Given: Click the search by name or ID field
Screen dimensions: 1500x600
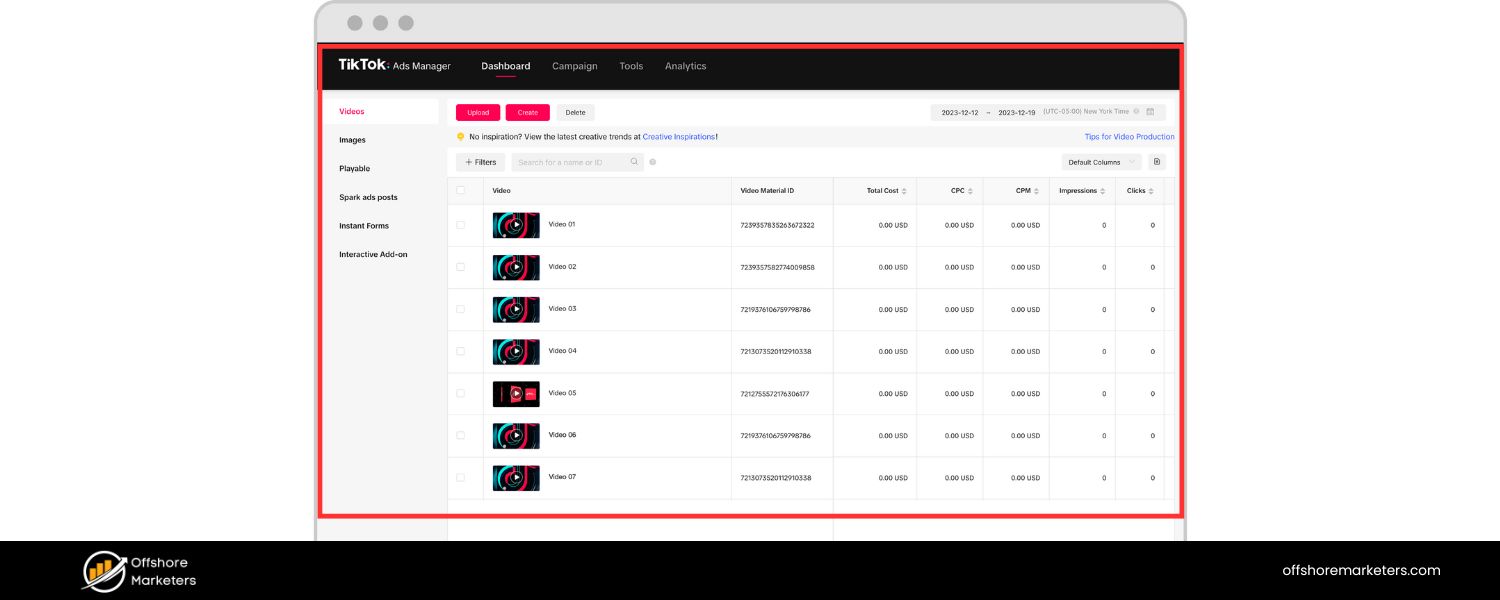Looking at the screenshot, I should [x=572, y=162].
